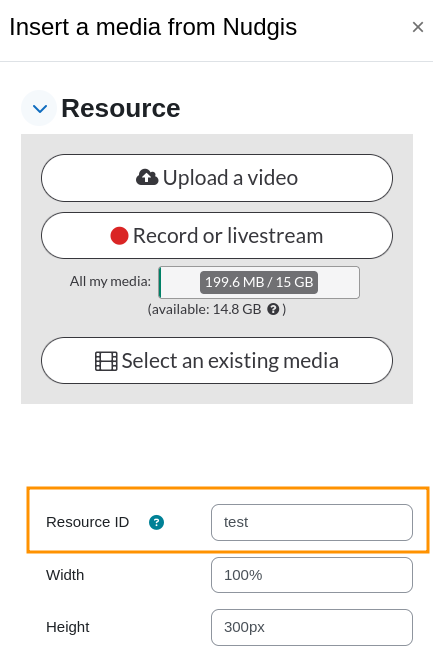
Task: Focus the Resource ID text field
Action: point(312,522)
